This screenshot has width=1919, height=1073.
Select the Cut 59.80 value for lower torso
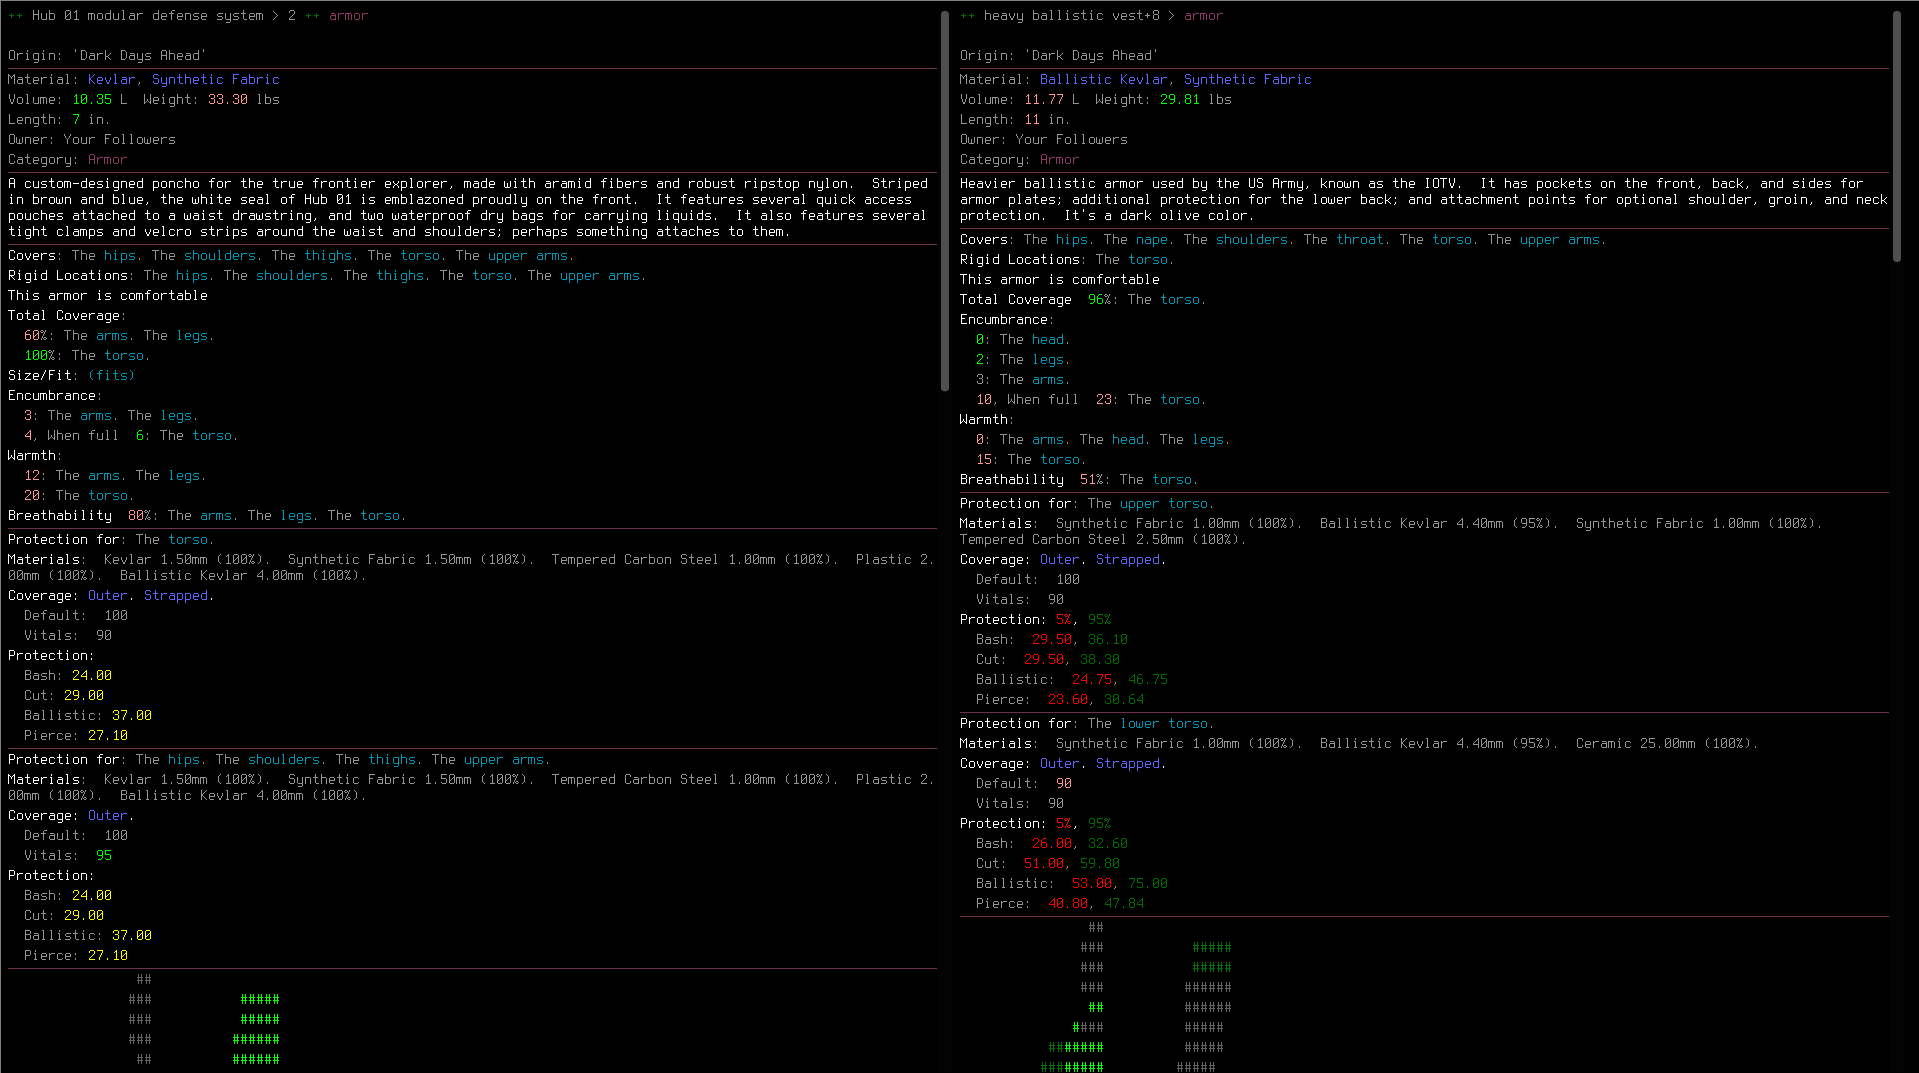[1100, 864]
